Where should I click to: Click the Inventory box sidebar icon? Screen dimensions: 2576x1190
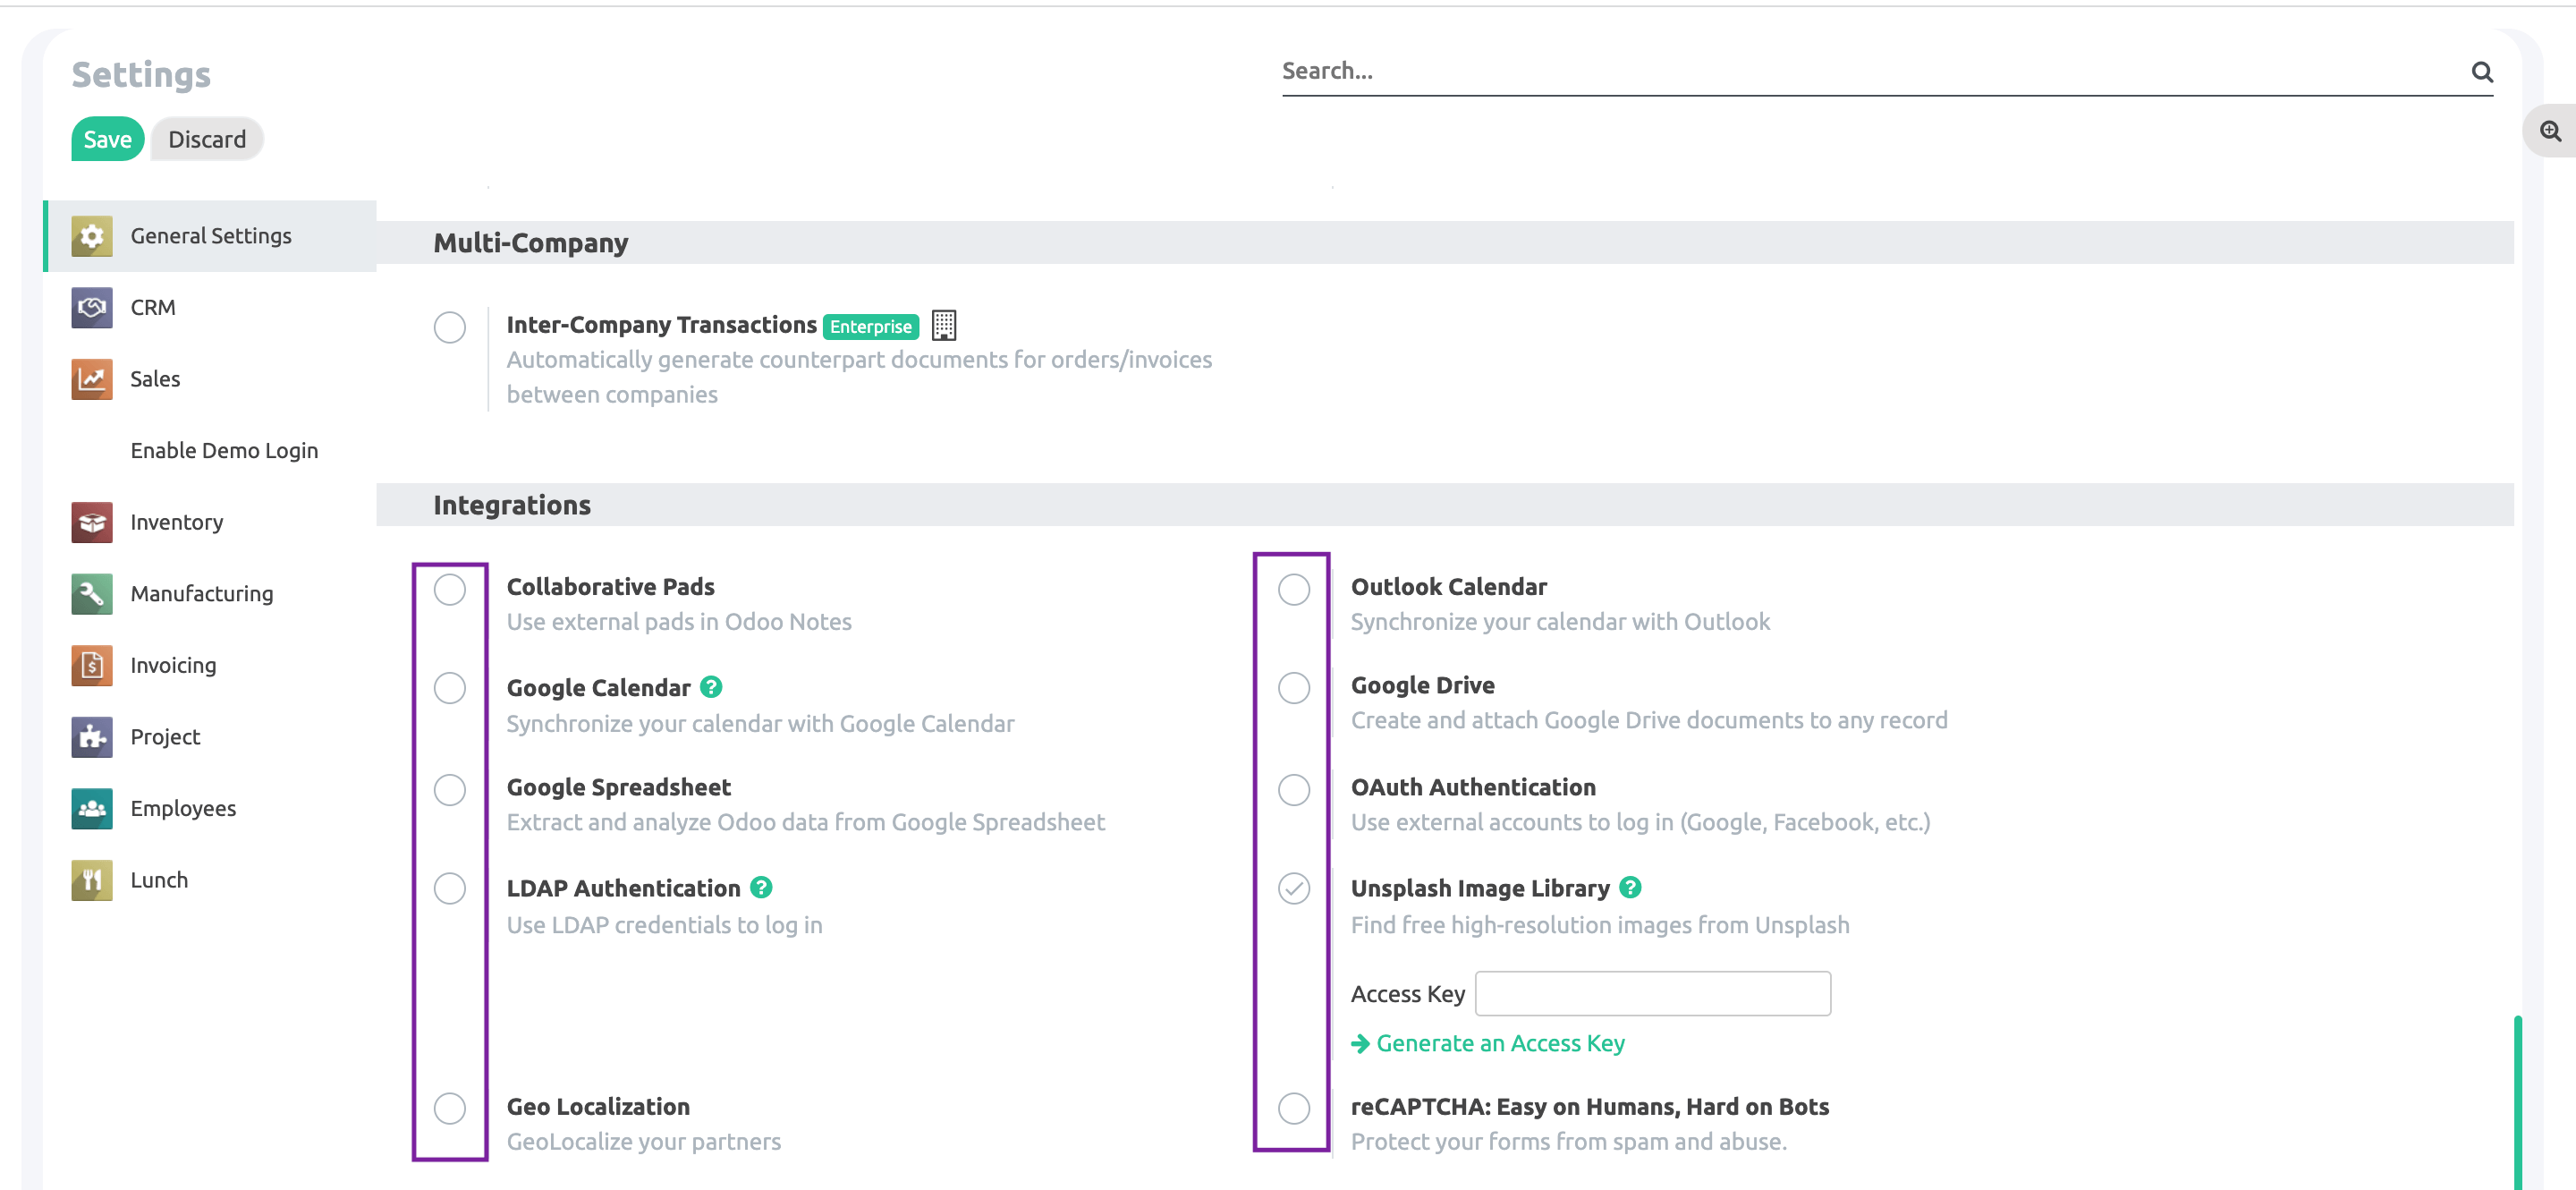91,522
